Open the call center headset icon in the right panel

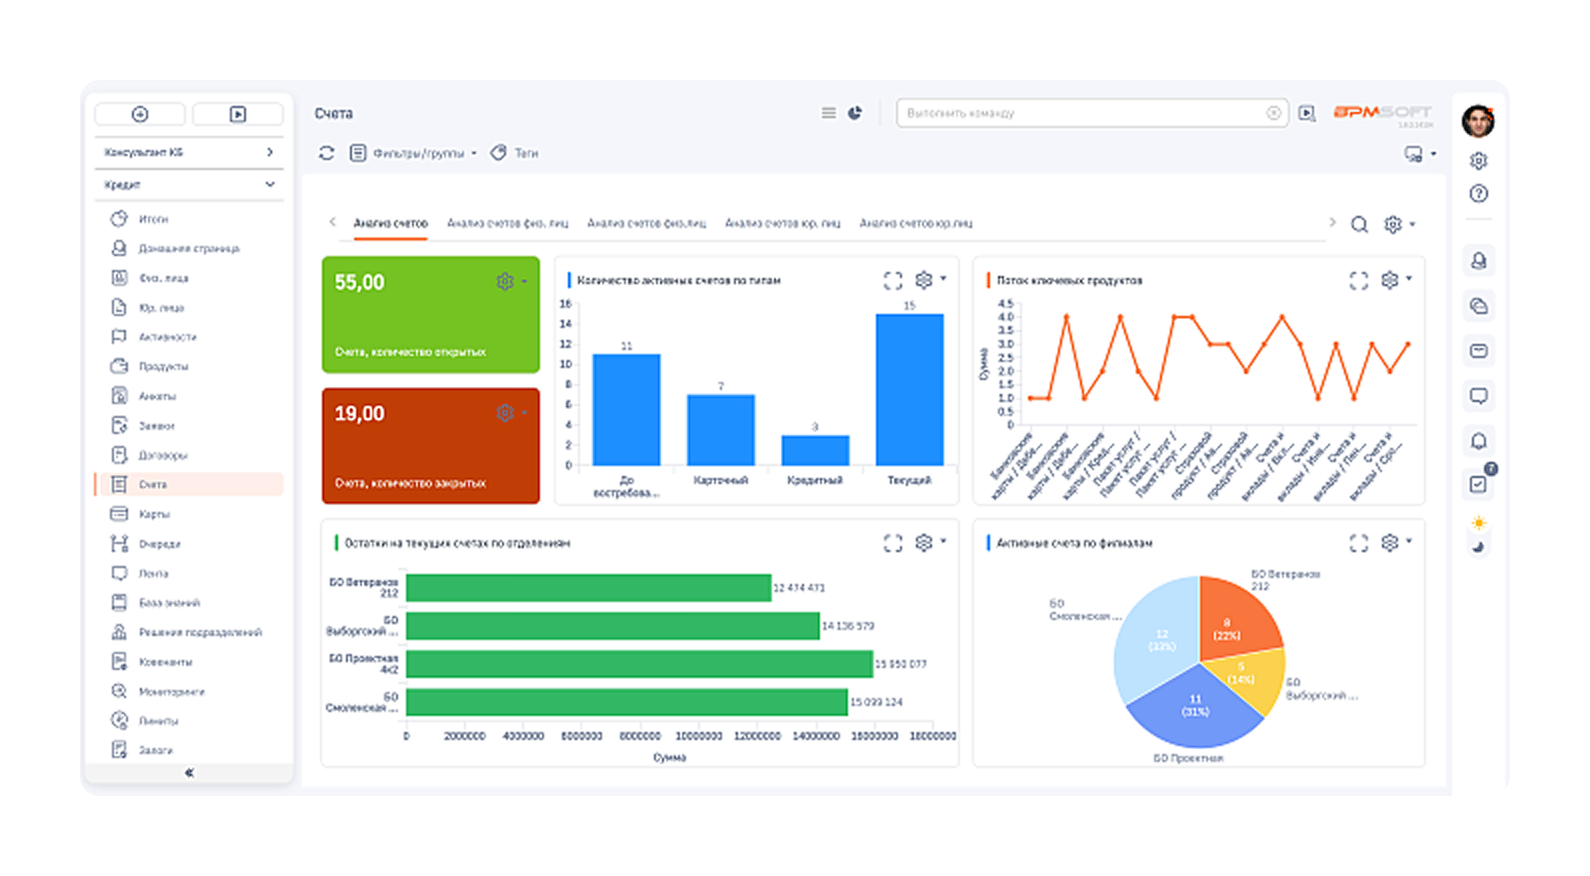[x=1479, y=261]
